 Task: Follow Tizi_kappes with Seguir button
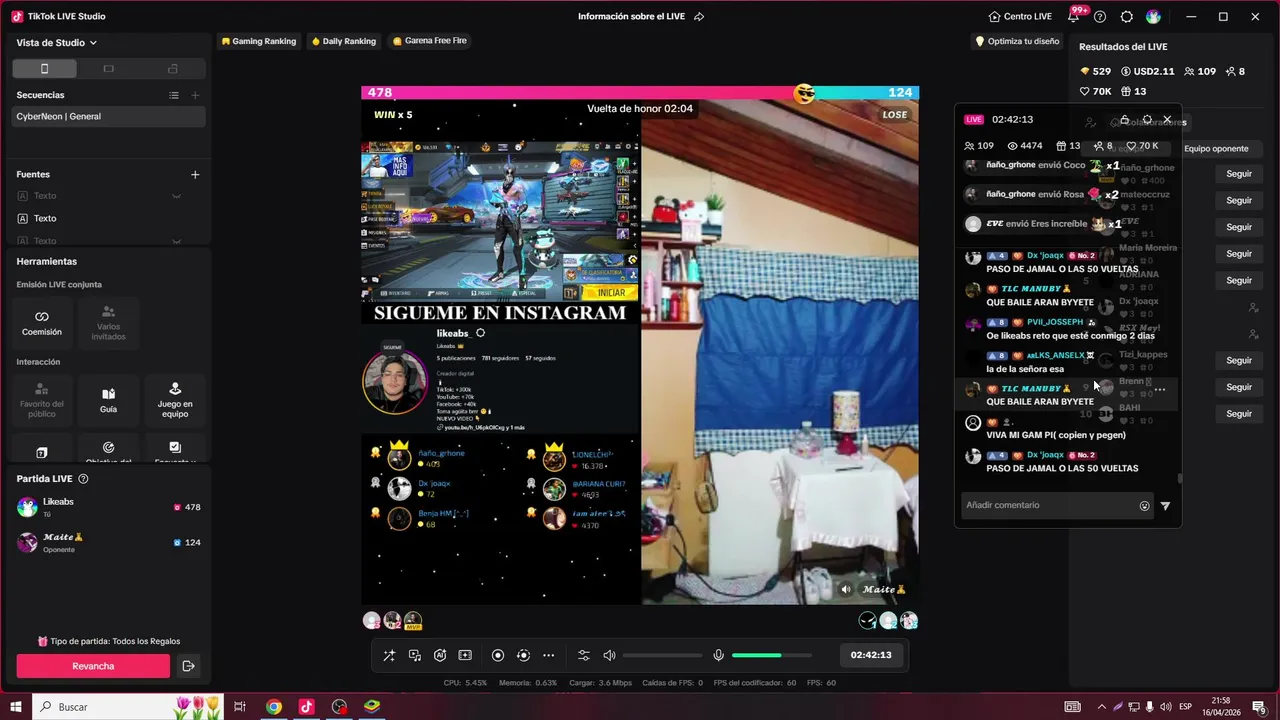1239,360
